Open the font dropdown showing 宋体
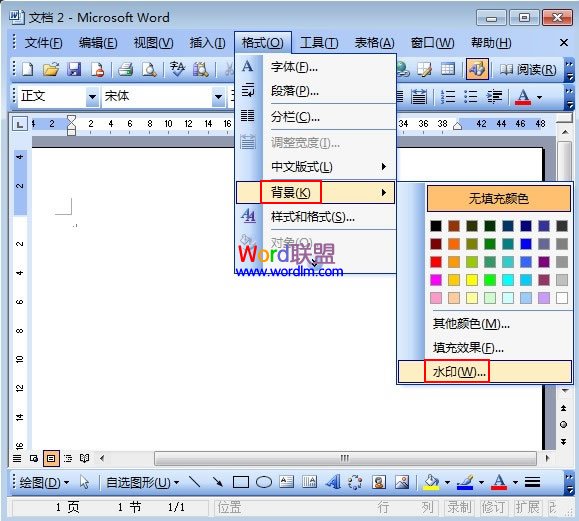The height and width of the screenshot is (521, 579). pos(219,97)
